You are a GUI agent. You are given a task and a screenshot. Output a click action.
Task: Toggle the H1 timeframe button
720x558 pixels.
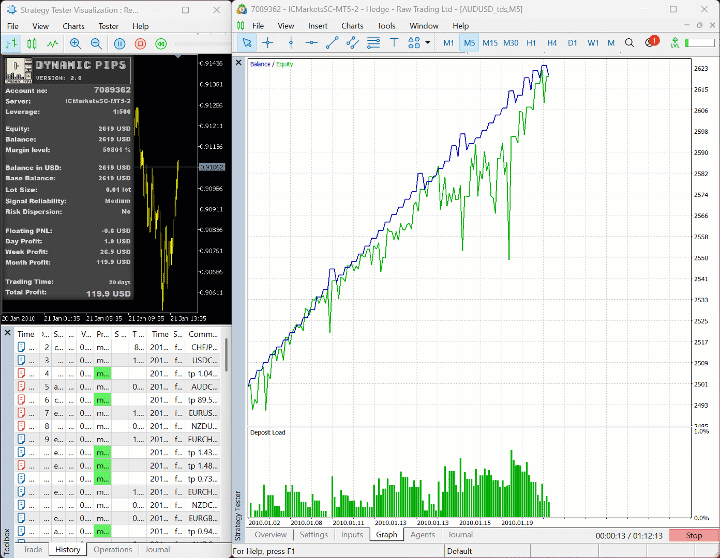point(531,43)
